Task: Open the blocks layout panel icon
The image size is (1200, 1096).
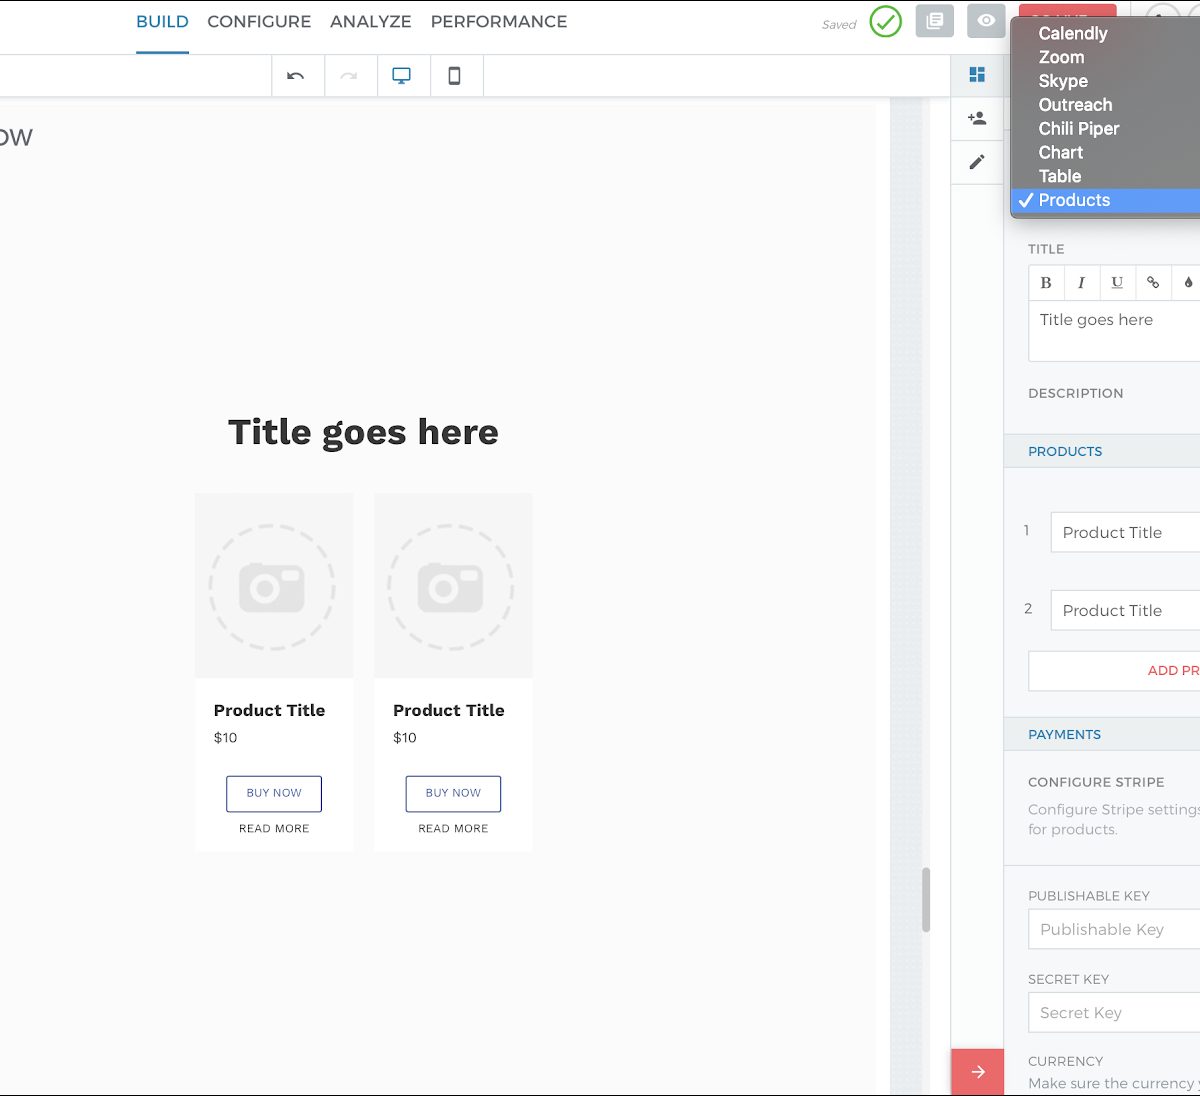Action: pos(977,74)
